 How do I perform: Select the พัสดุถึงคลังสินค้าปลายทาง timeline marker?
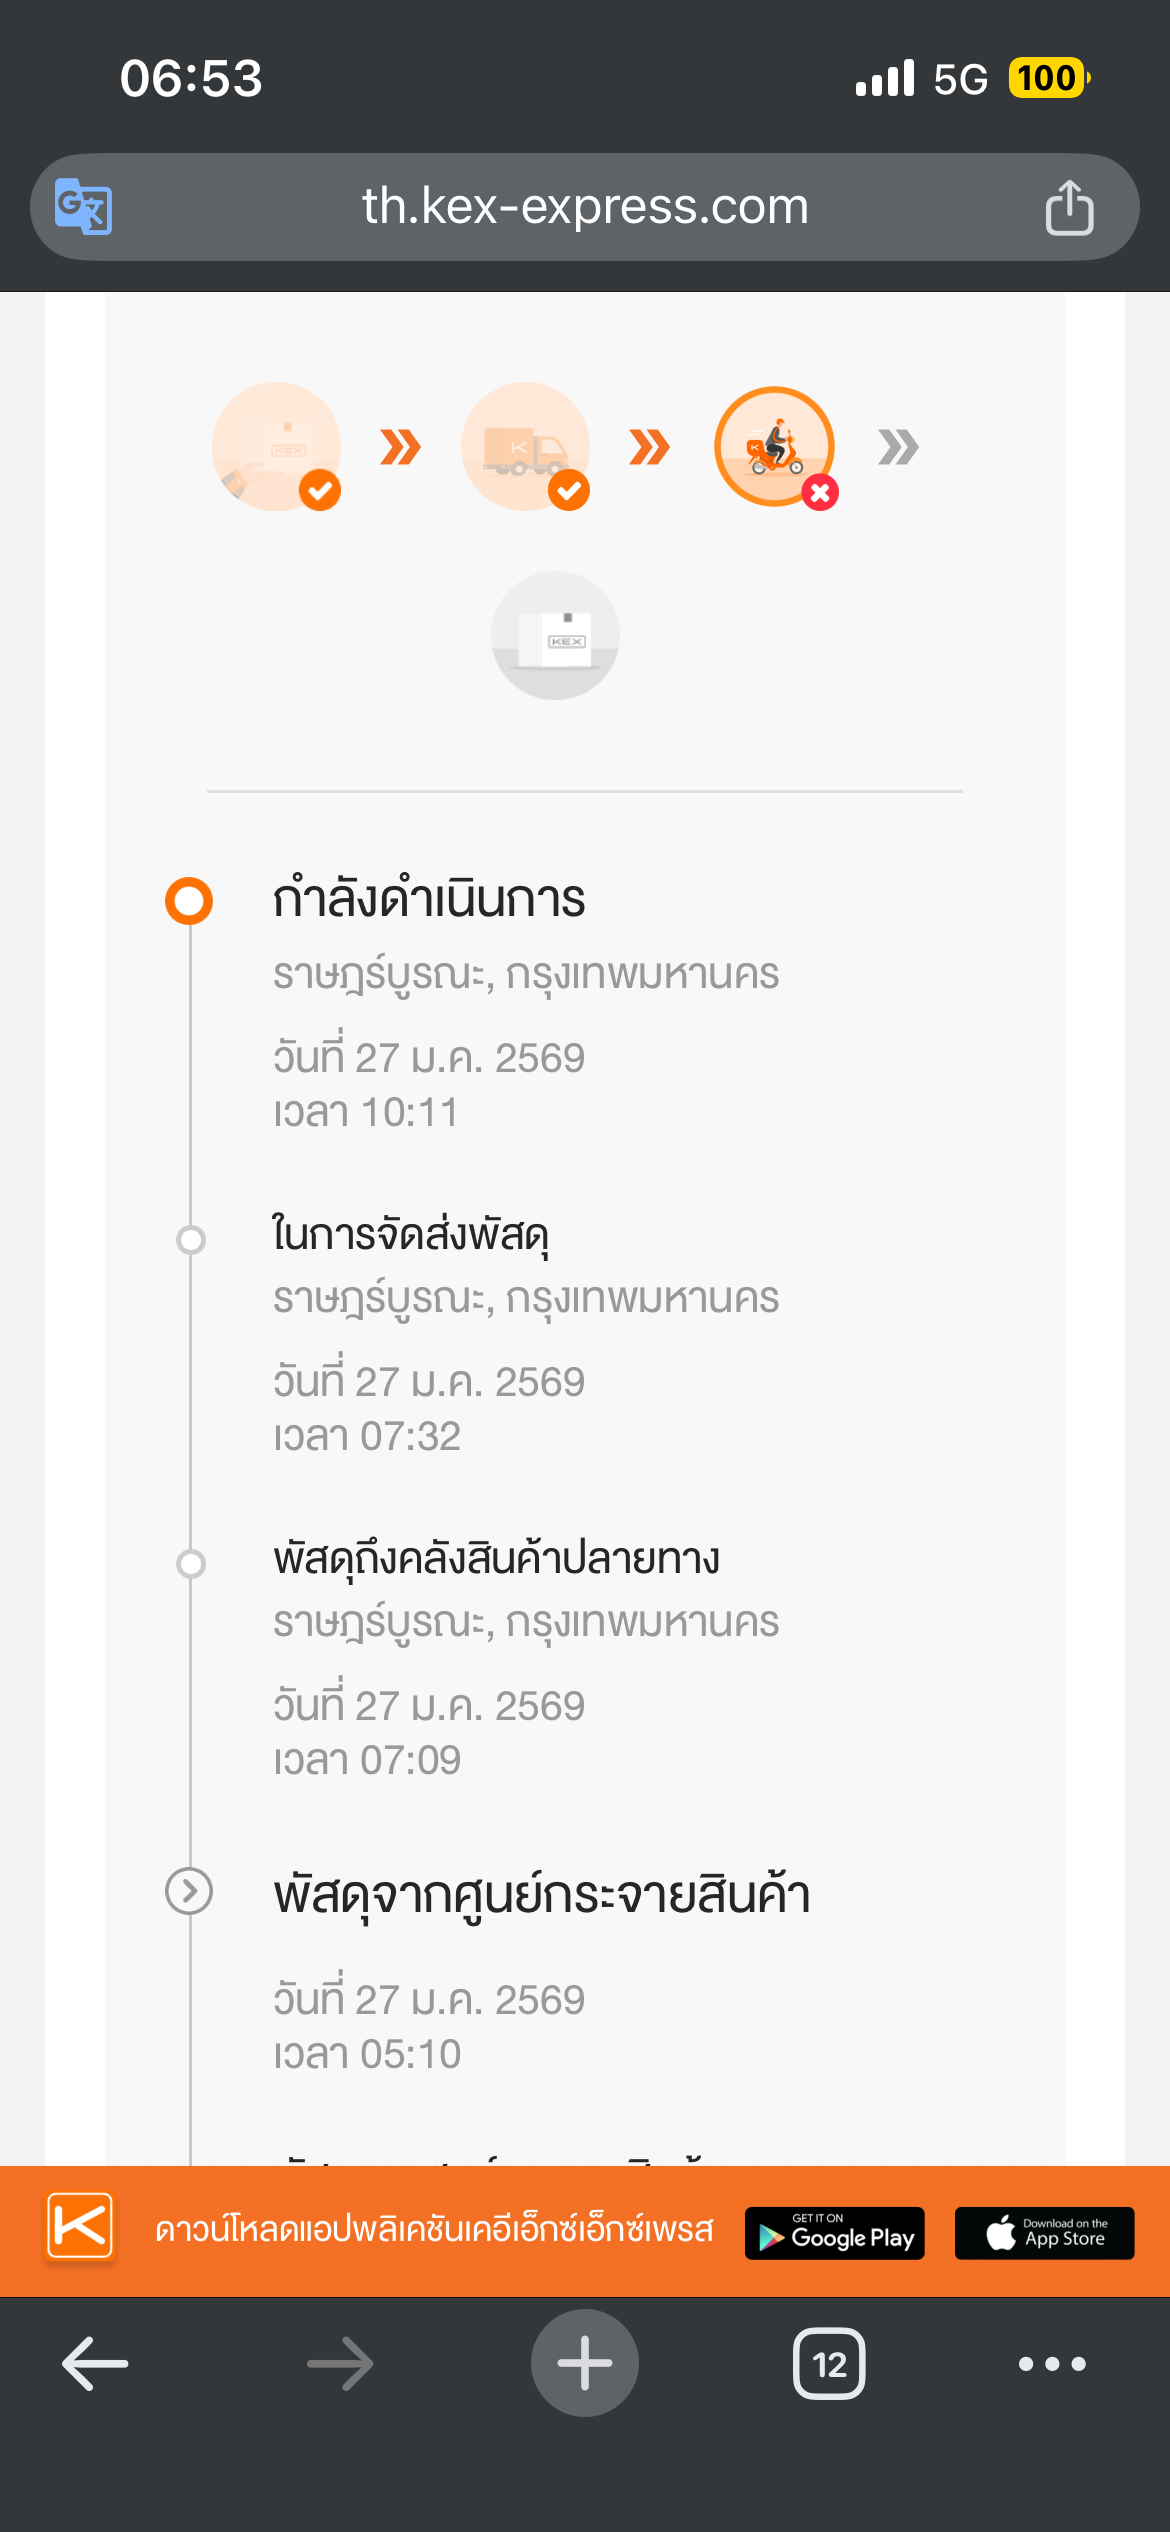pos(190,1563)
